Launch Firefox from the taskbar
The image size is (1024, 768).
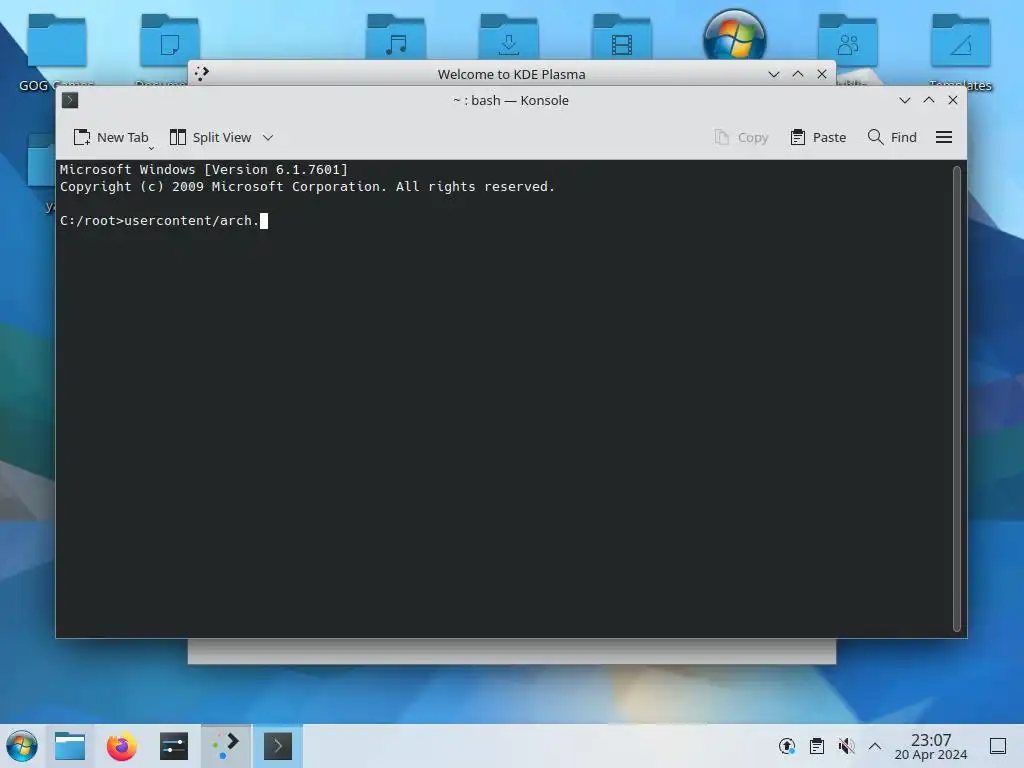click(121, 746)
